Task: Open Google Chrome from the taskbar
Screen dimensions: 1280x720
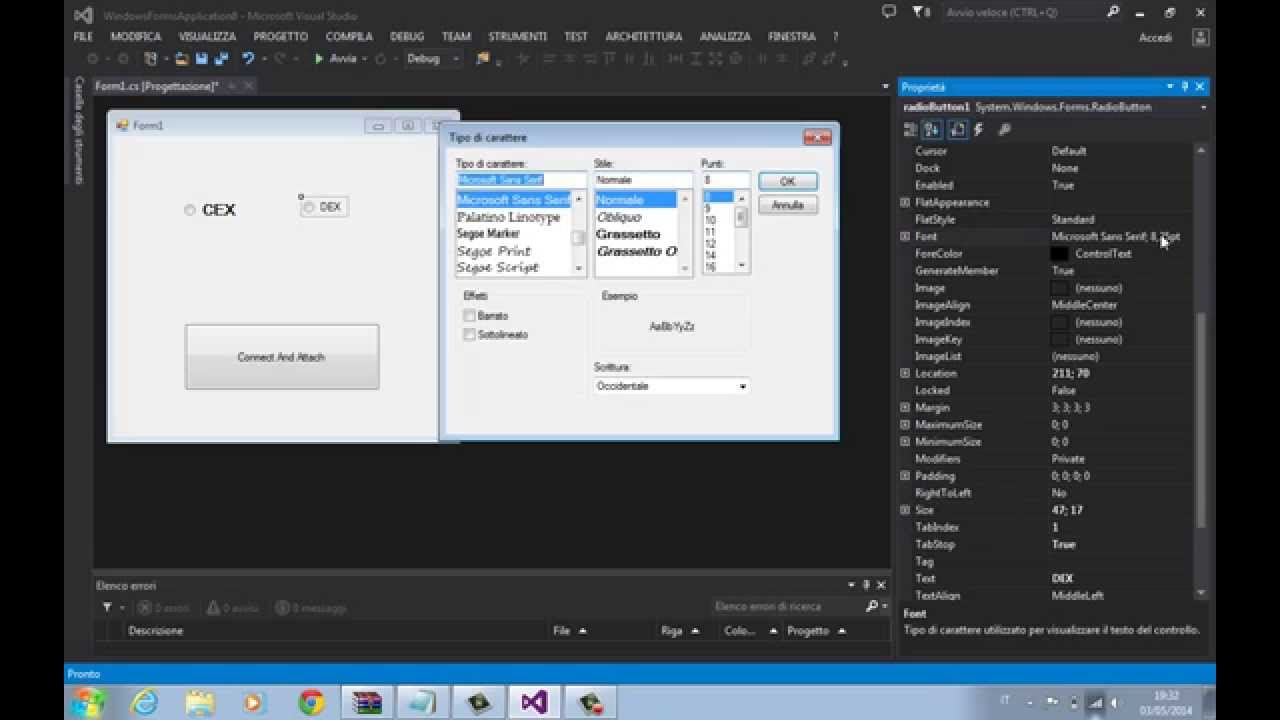Action: [311, 702]
